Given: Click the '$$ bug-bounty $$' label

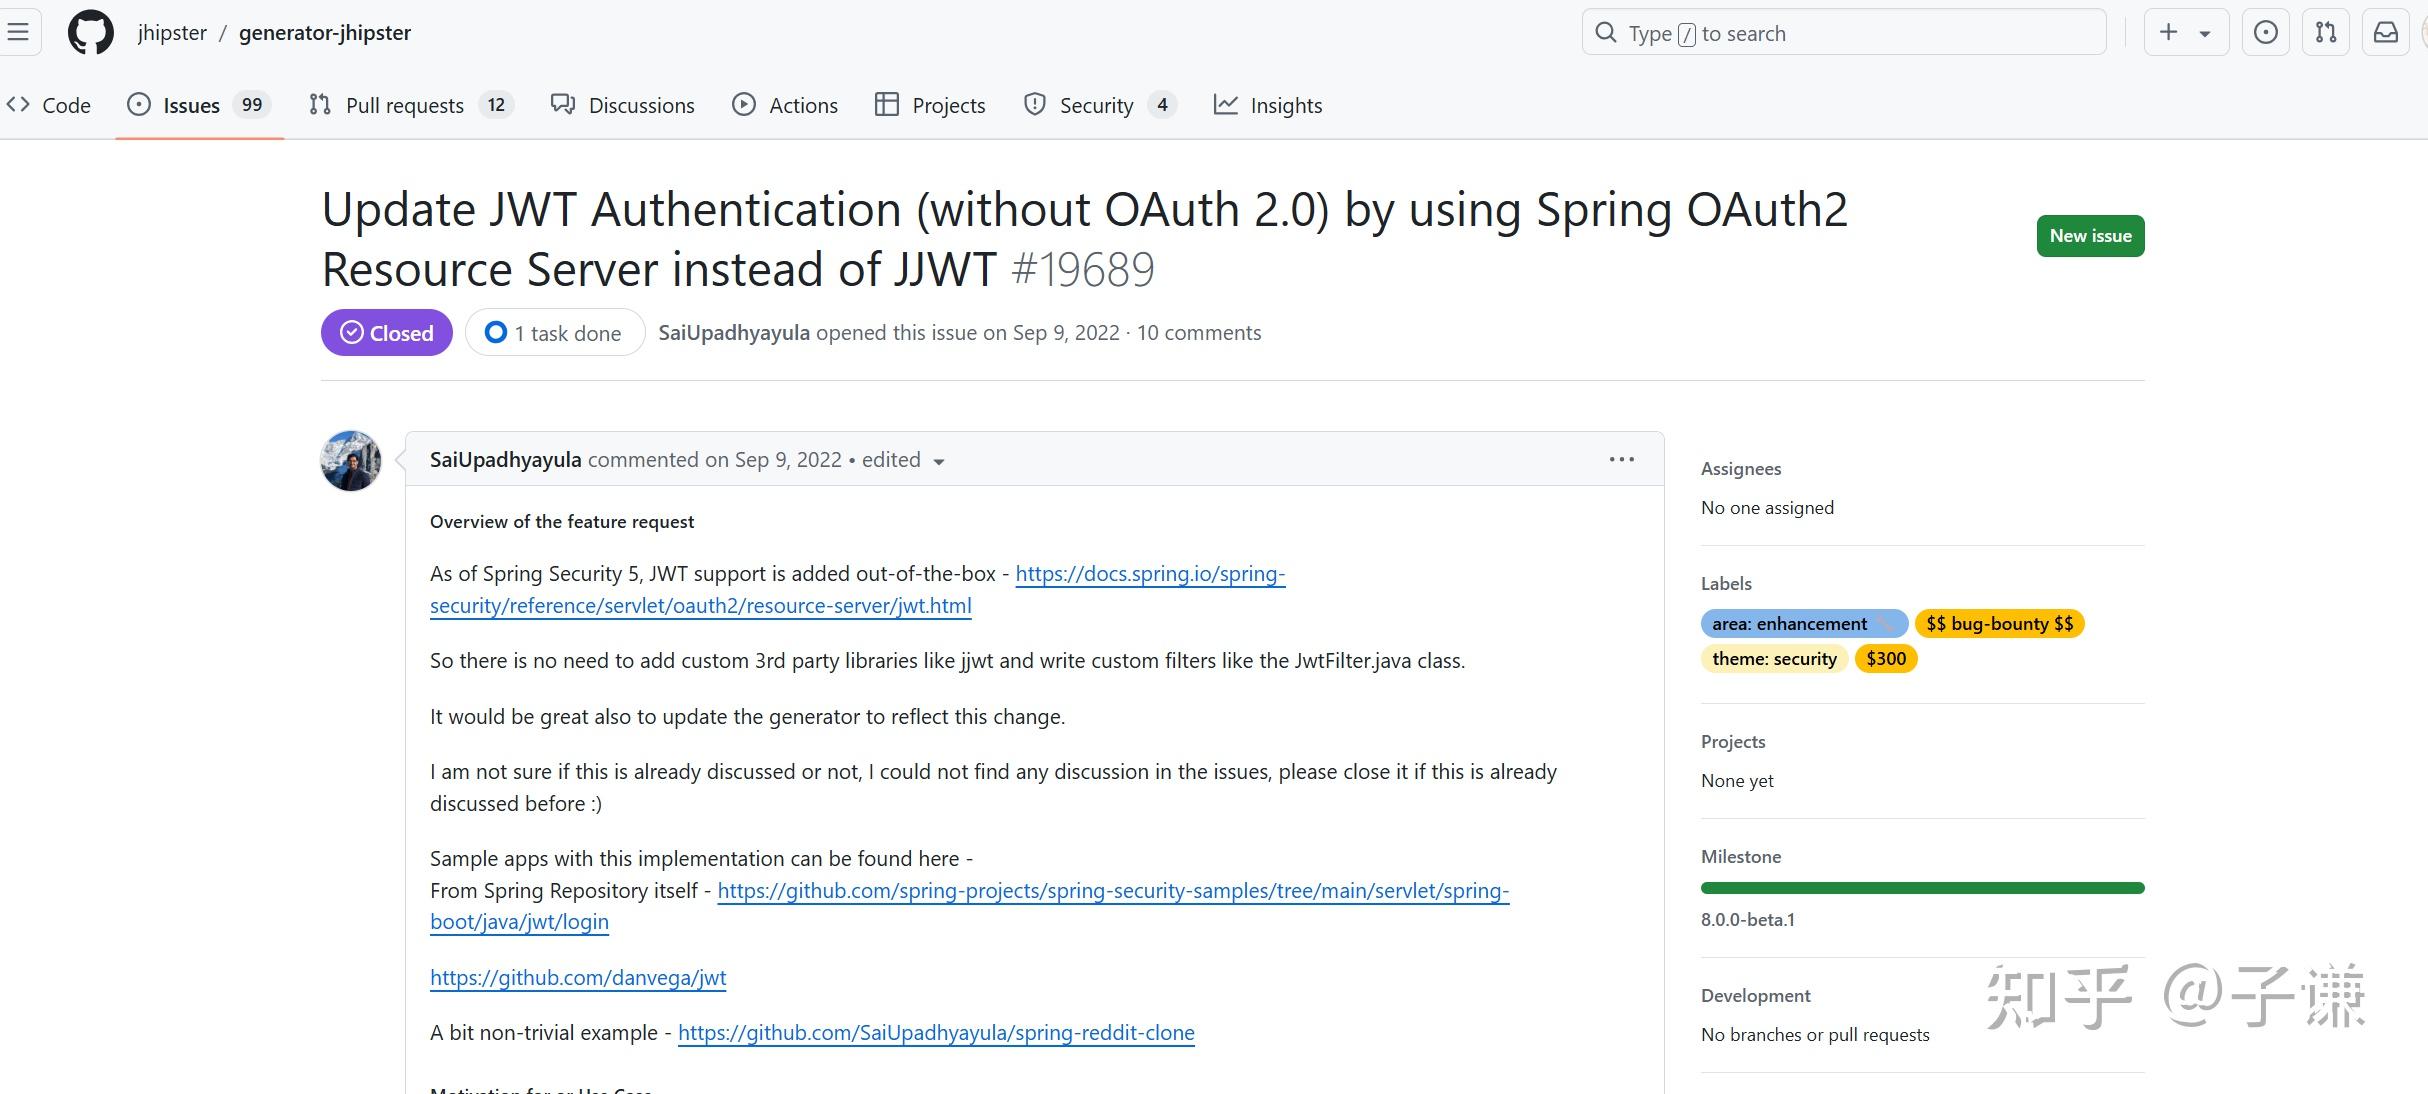Looking at the screenshot, I should tap(1999, 624).
